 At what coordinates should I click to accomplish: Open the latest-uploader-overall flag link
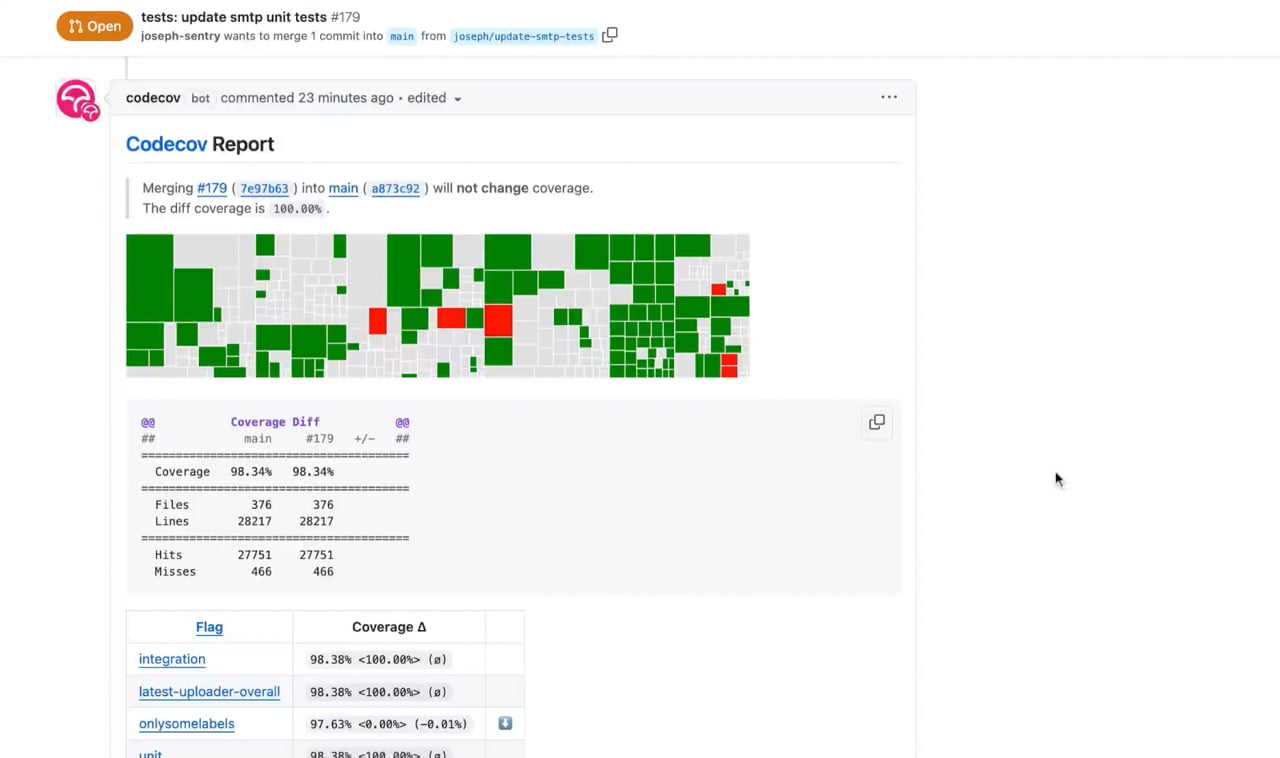tap(209, 691)
